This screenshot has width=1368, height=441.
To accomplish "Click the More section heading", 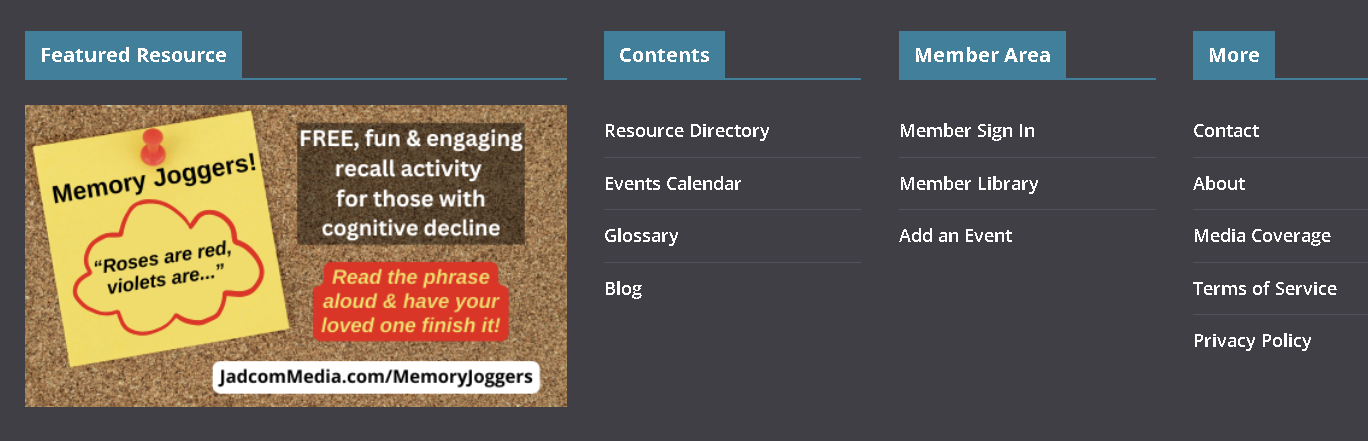I will 1233,55.
